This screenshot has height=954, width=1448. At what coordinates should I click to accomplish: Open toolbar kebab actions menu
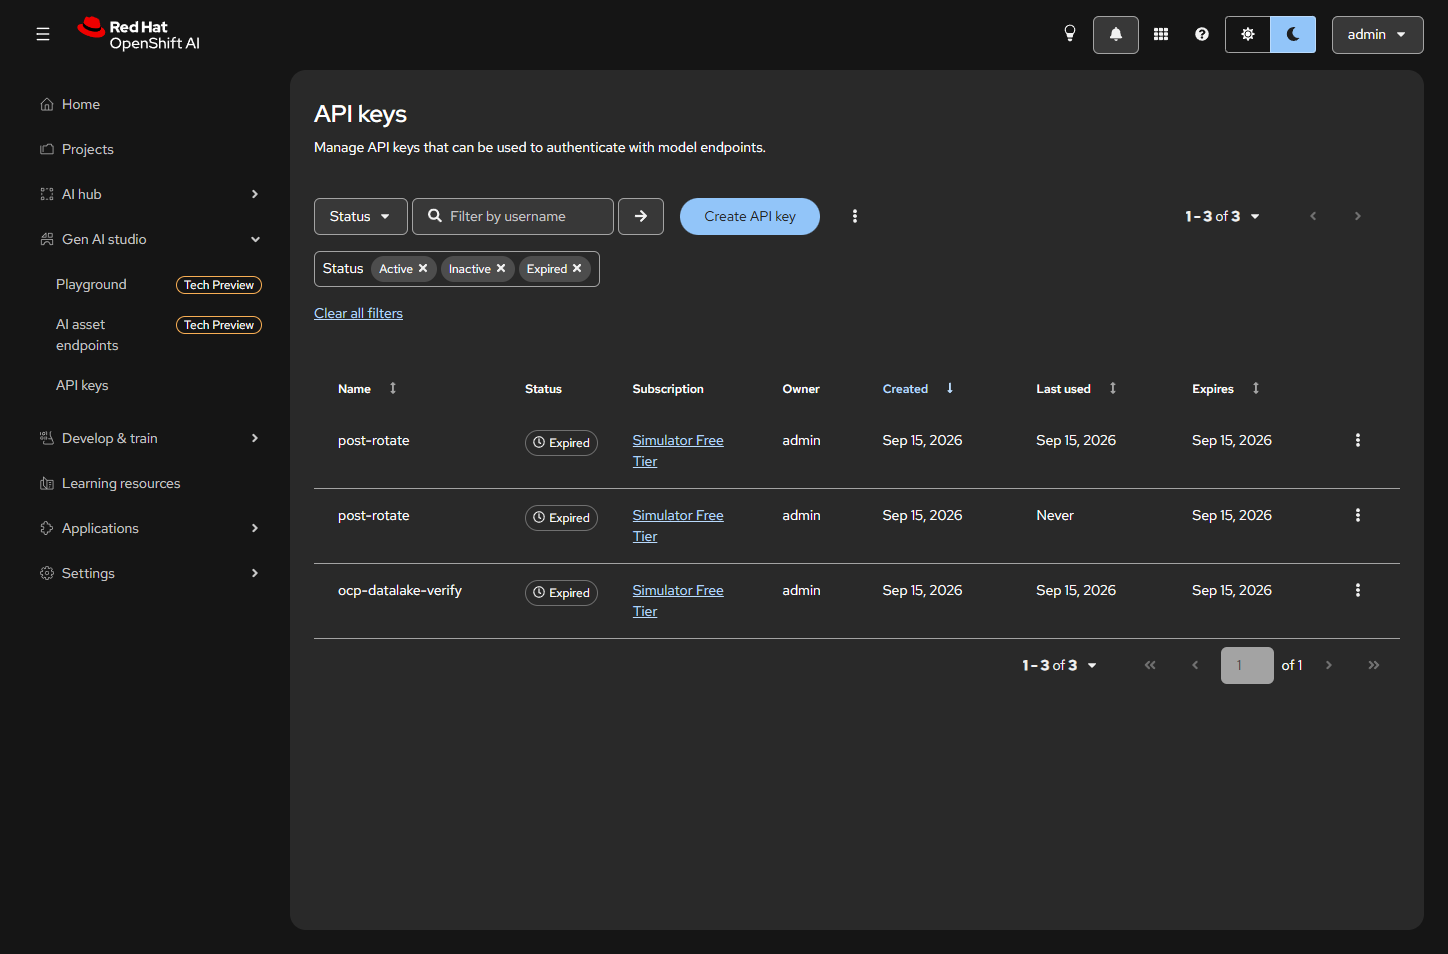pyautogui.click(x=855, y=216)
